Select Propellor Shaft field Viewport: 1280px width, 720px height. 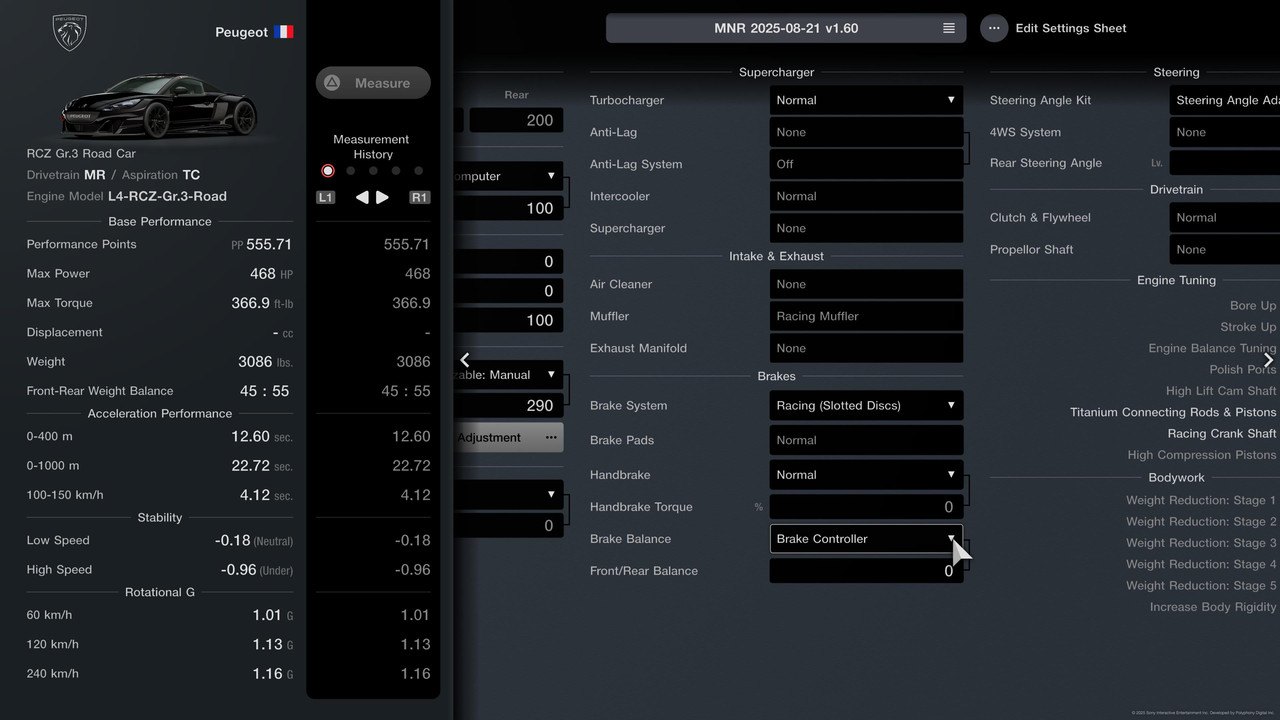pos(1224,249)
